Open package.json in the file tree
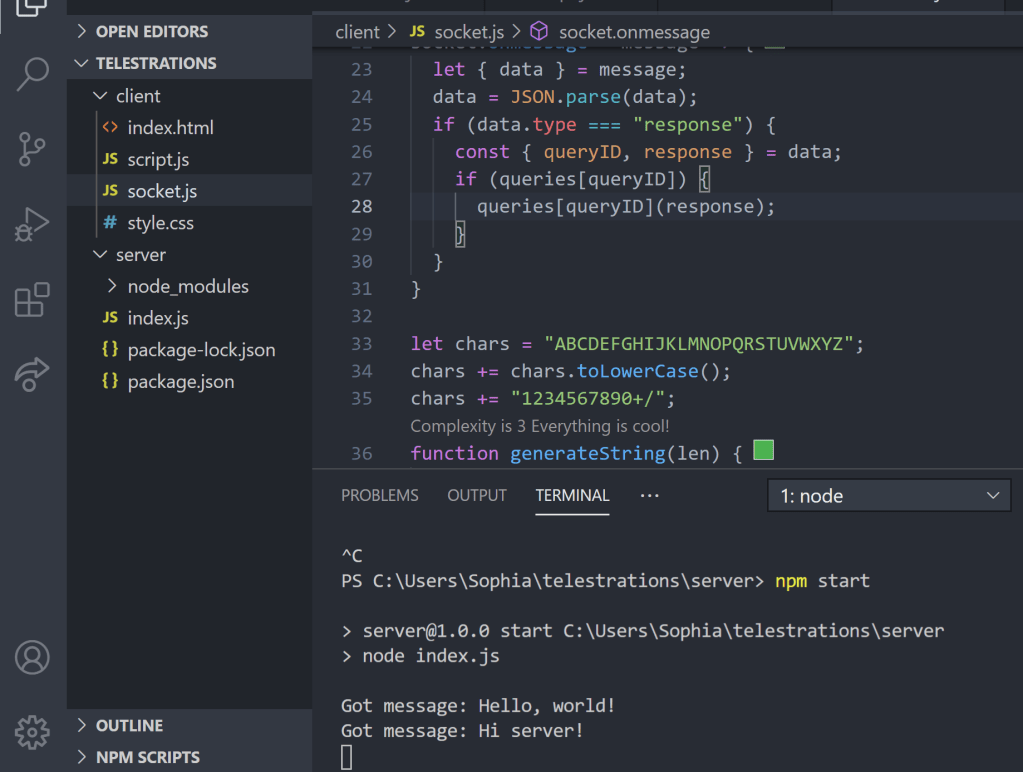Screen dimensions: 1023x772 pos(180,382)
